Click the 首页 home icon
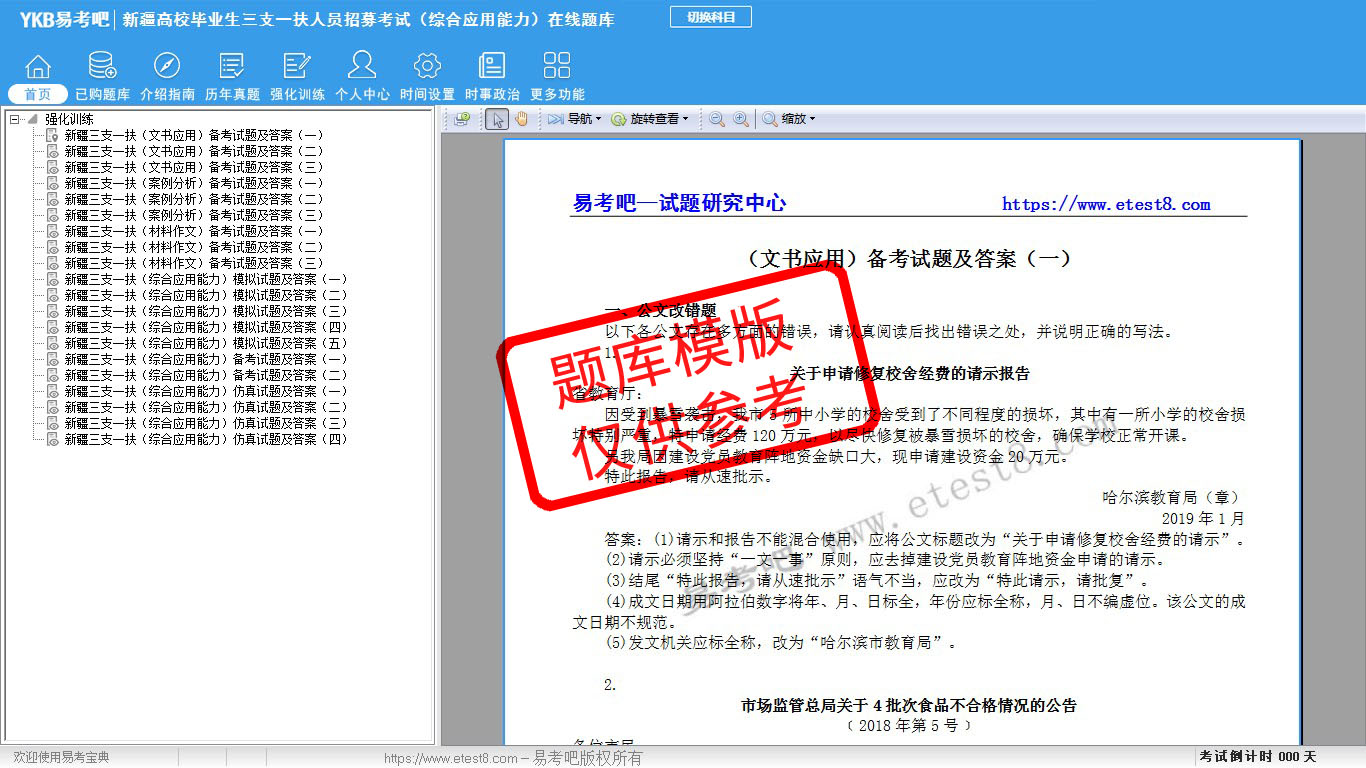The image size is (1366, 768). pos(38,68)
